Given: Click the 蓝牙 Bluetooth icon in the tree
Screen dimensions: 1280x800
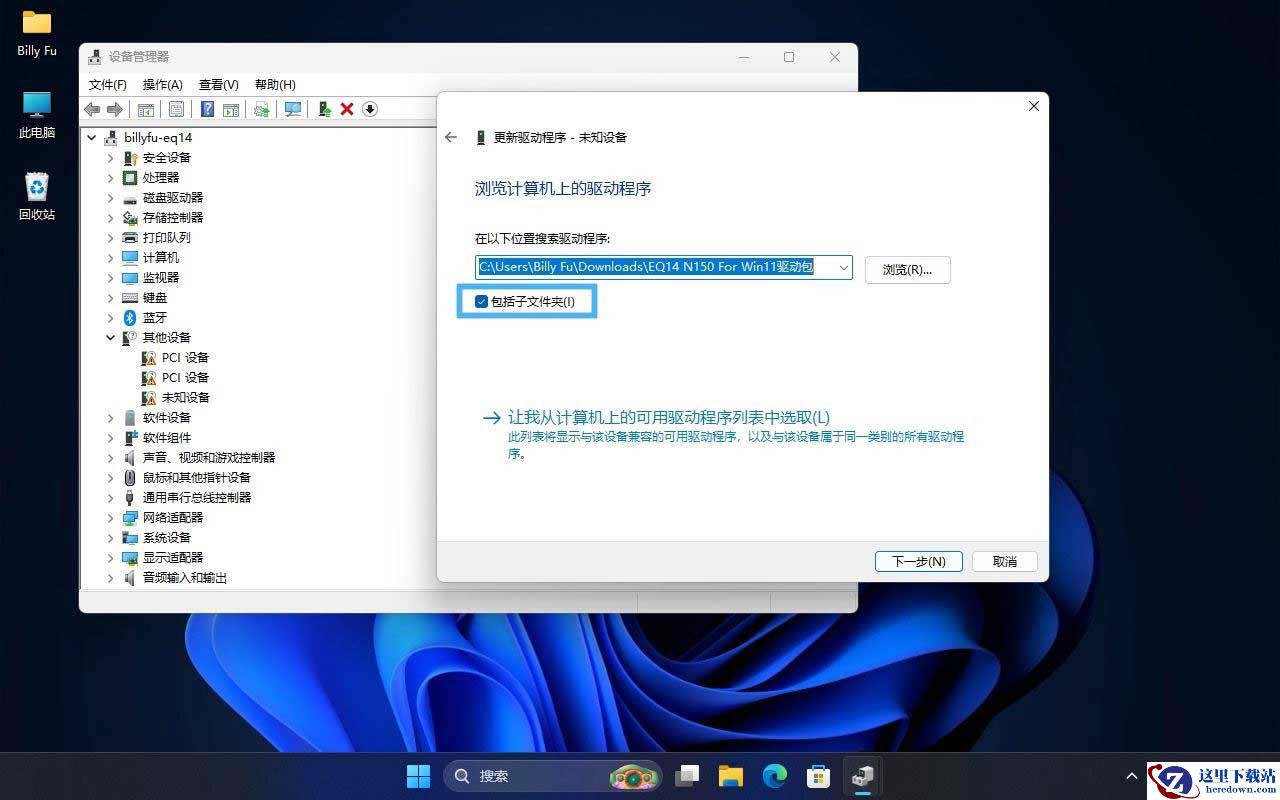Looking at the screenshot, I should 130,318.
